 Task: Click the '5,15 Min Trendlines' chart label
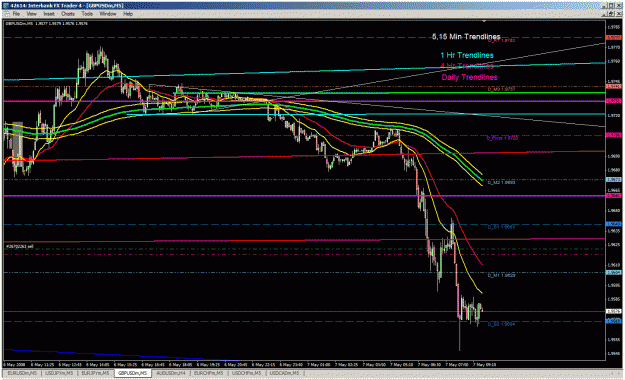(466, 37)
